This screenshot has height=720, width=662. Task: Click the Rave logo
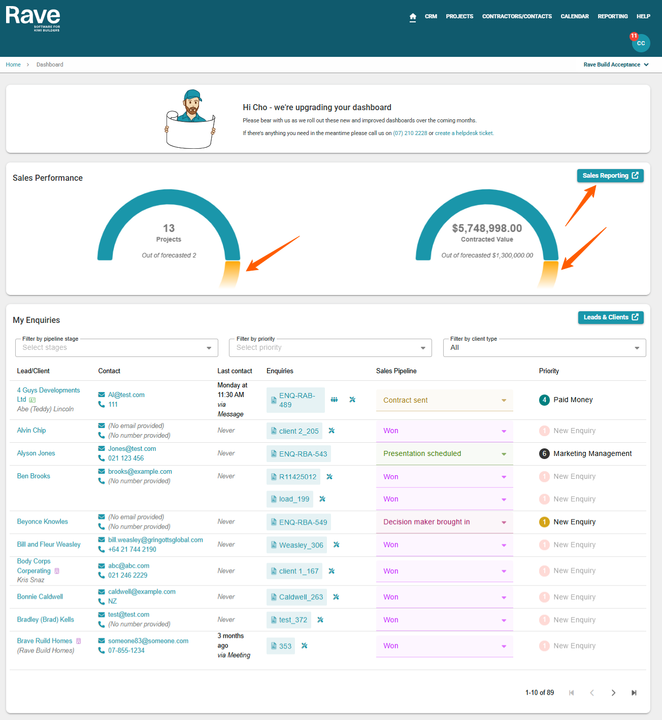pyautogui.click(x=33, y=17)
